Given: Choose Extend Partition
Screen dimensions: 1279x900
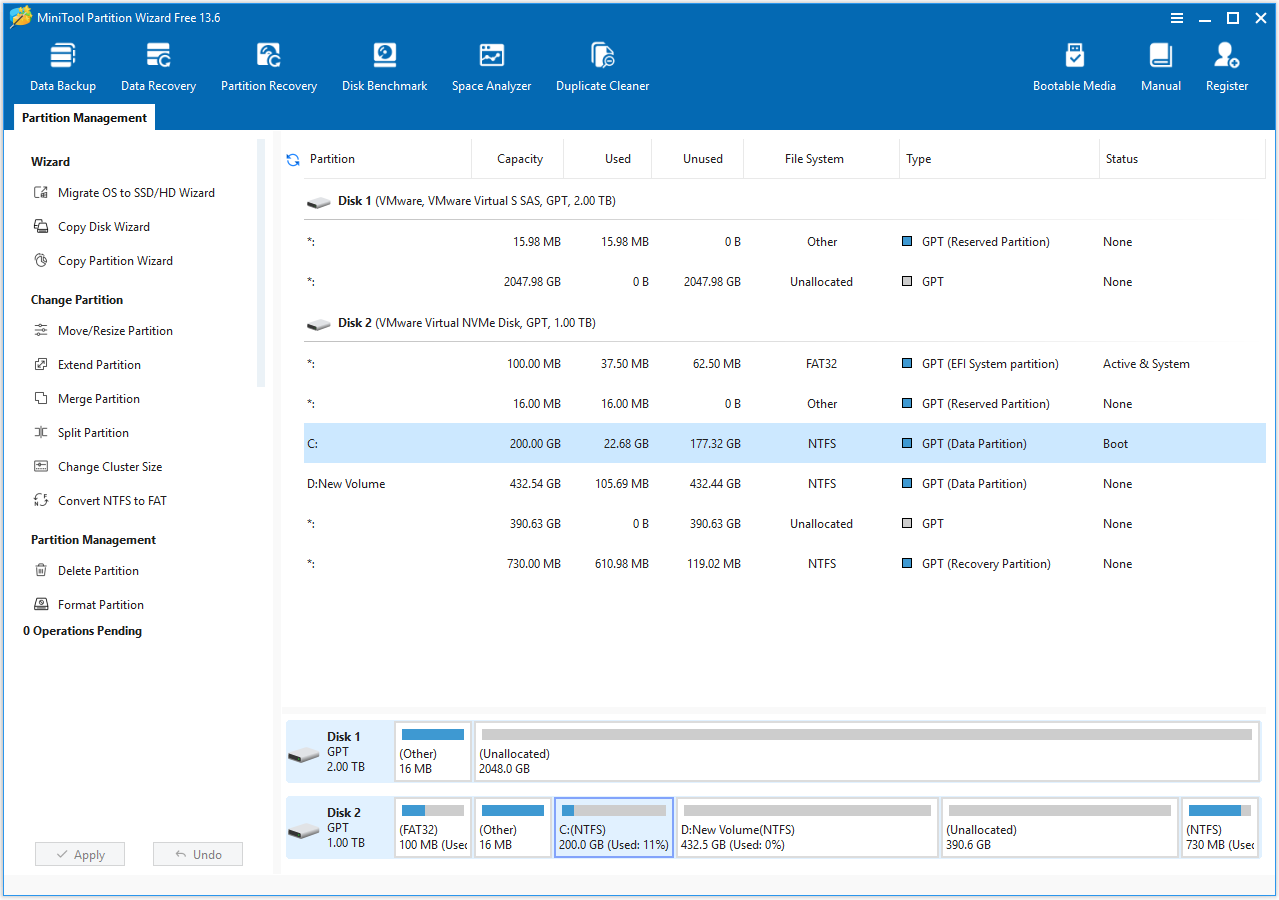Looking at the screenshot, I should (x=87, y=365).
